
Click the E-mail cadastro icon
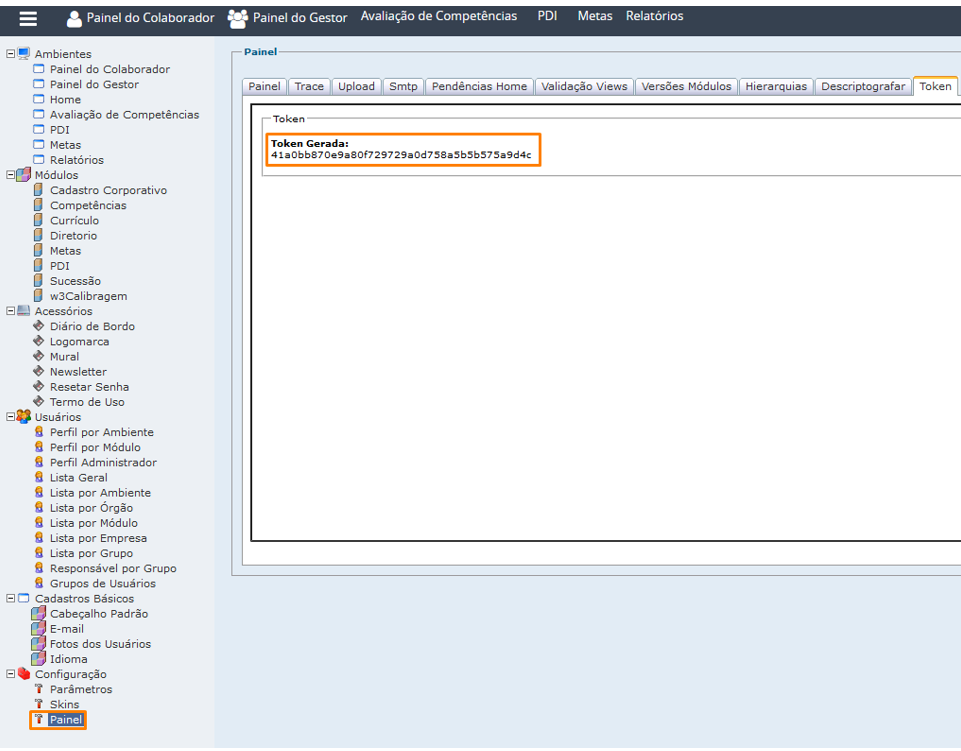pos(39,629)
